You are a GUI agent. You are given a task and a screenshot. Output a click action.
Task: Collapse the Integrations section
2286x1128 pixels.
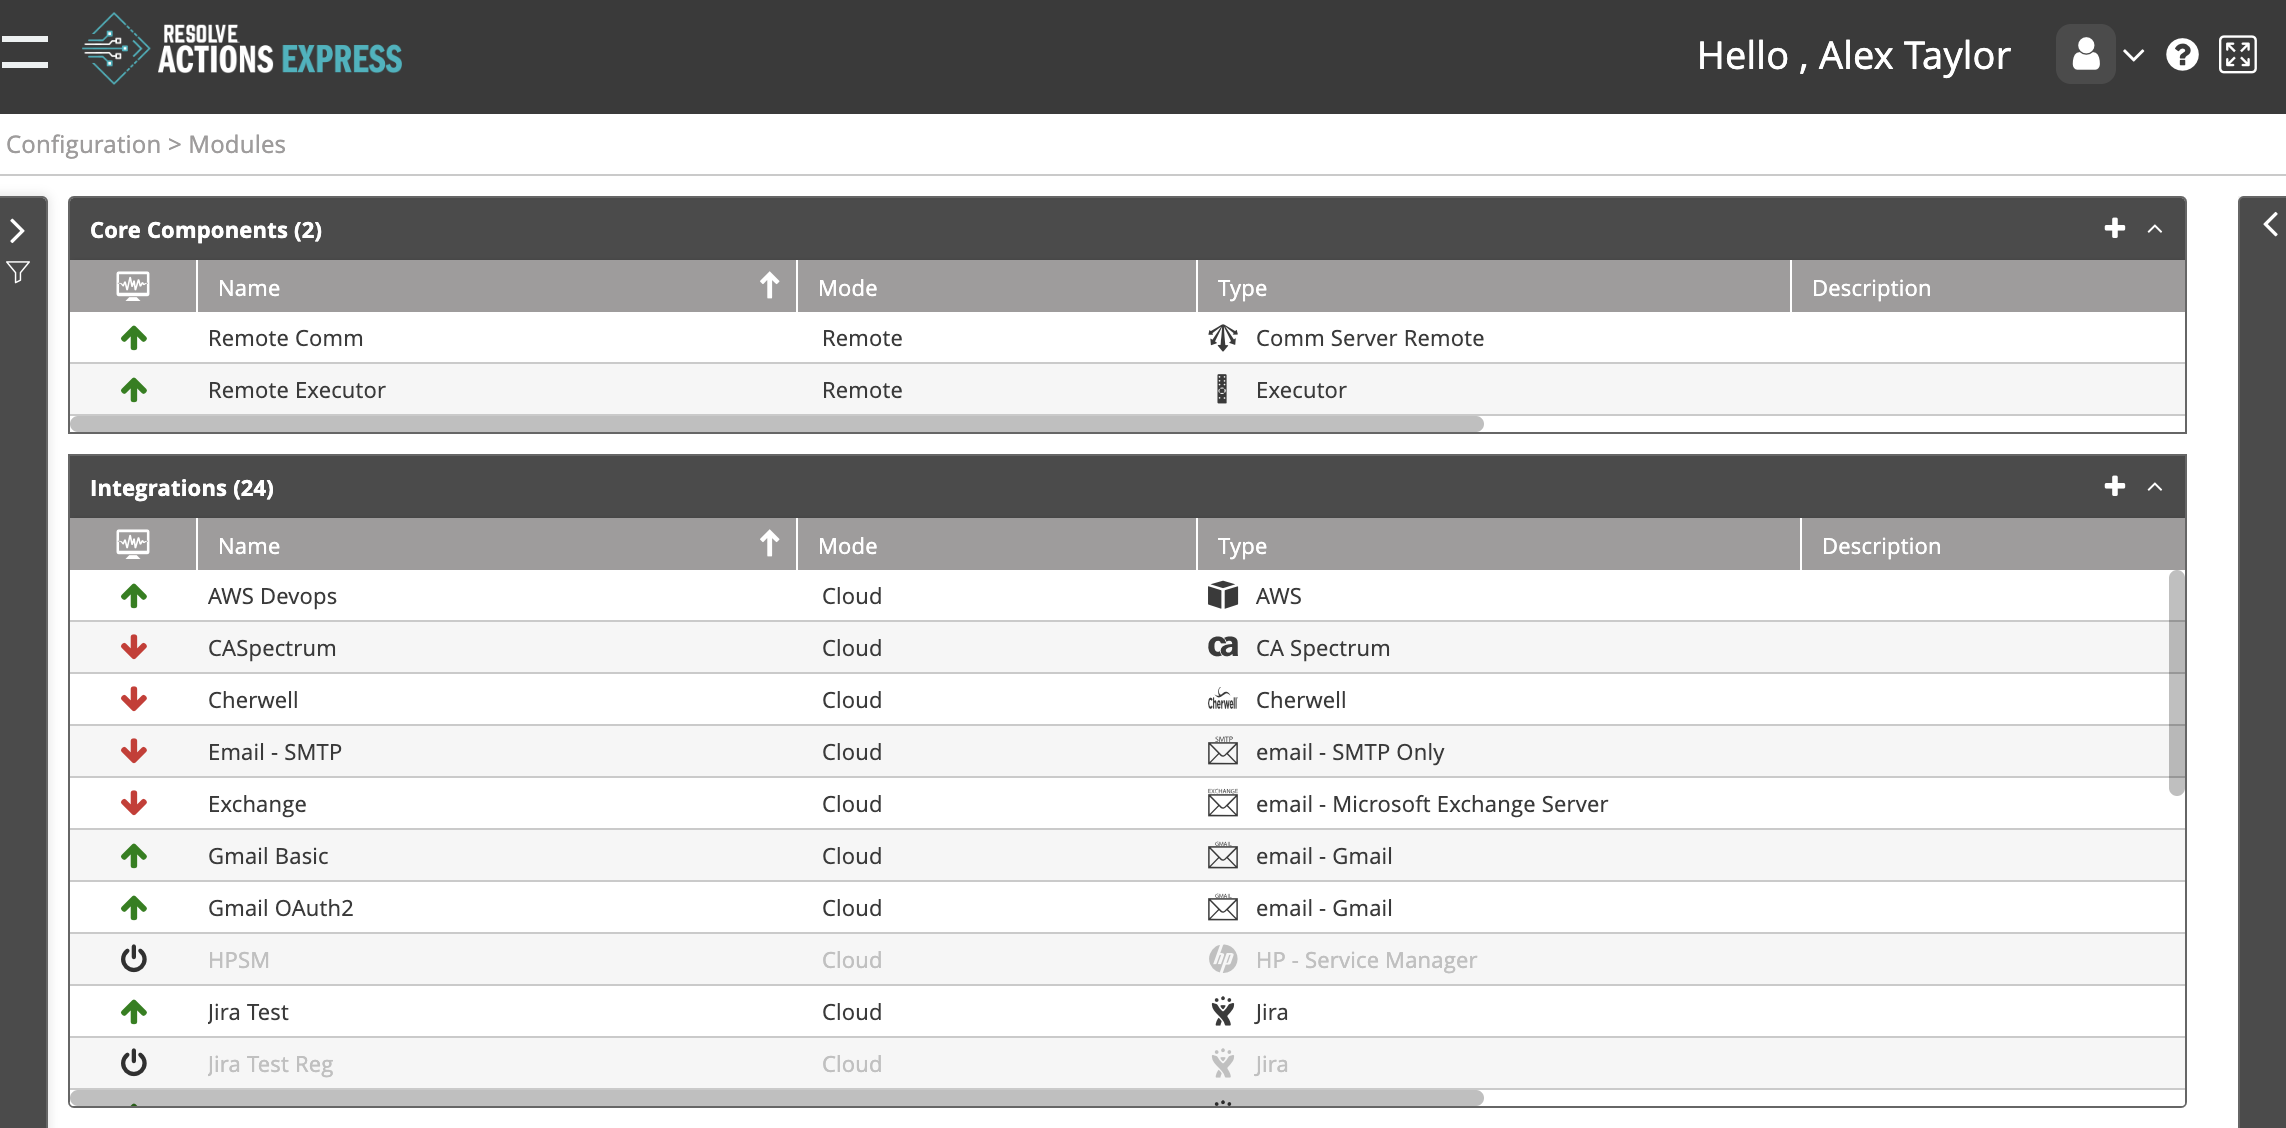point(2155,487)
